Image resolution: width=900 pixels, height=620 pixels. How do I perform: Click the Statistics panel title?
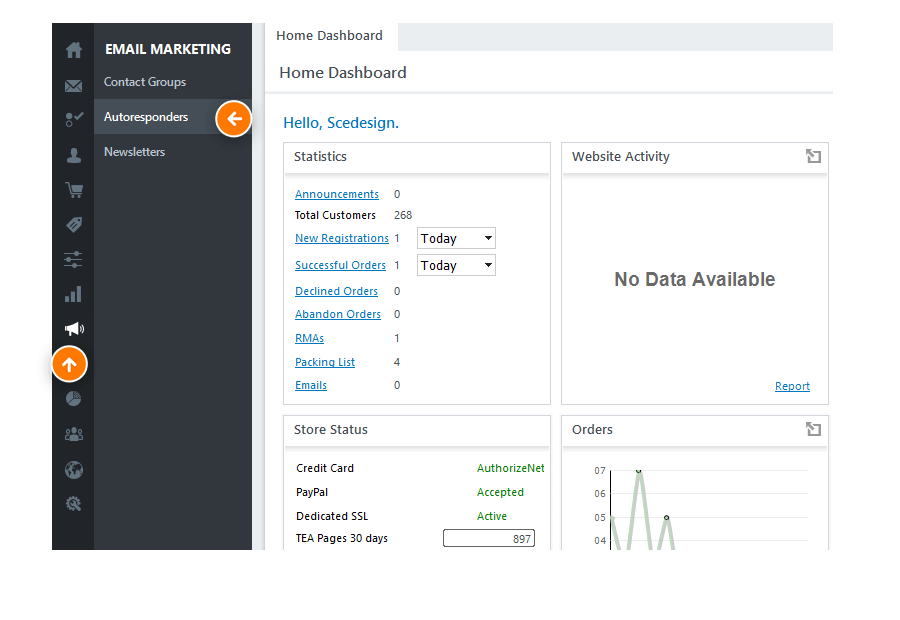pos(320,156)
